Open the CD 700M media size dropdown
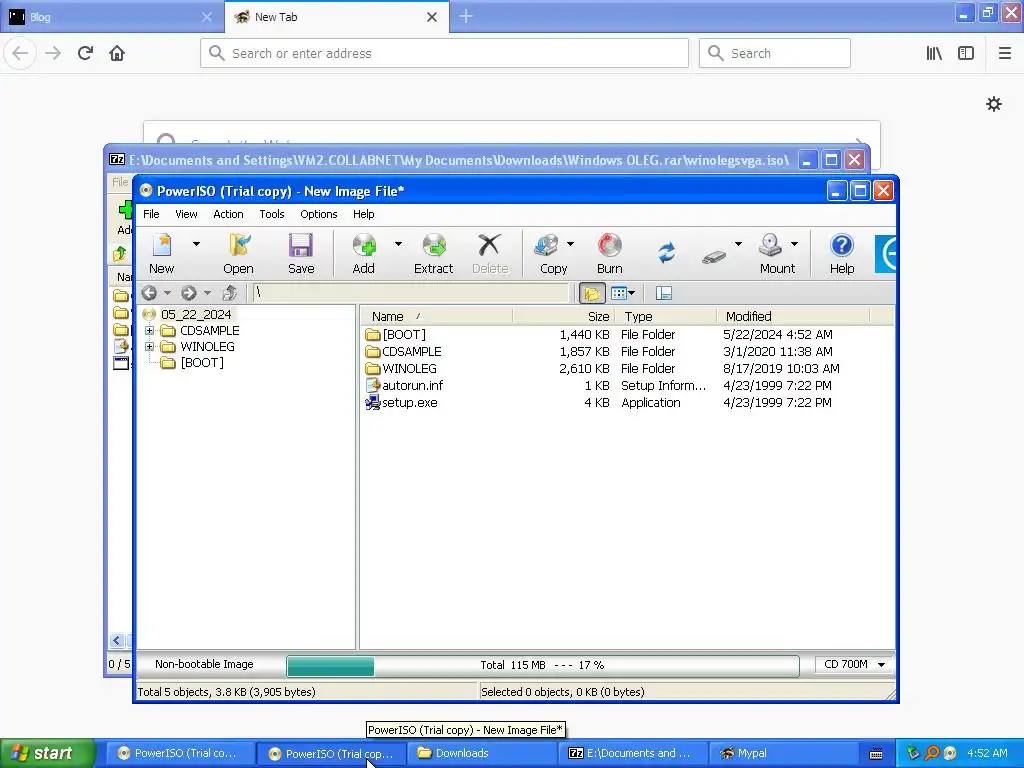 point(854,664)
